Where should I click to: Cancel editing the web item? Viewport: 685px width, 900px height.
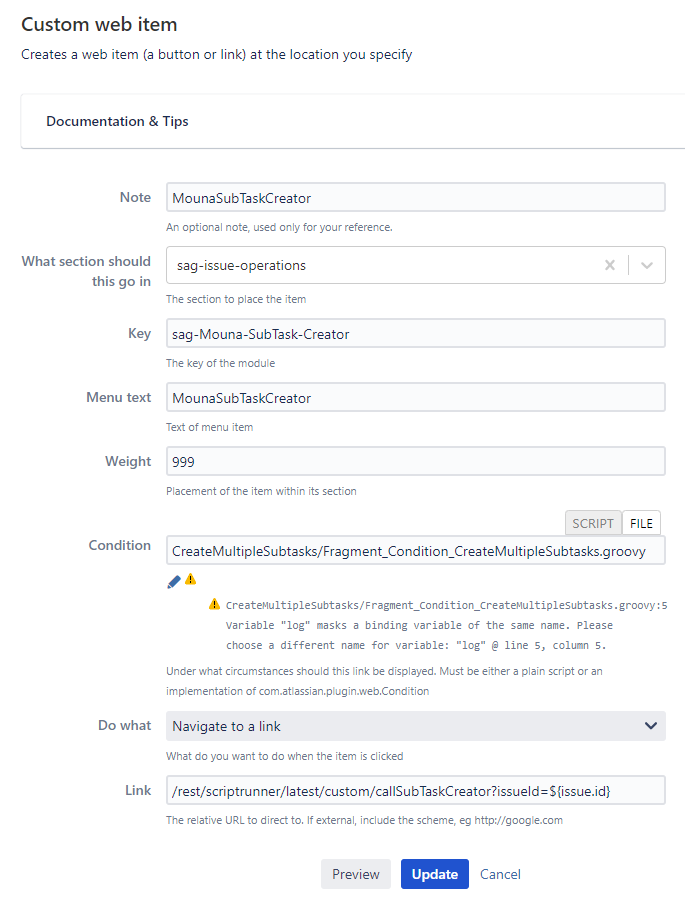[500, 874]
